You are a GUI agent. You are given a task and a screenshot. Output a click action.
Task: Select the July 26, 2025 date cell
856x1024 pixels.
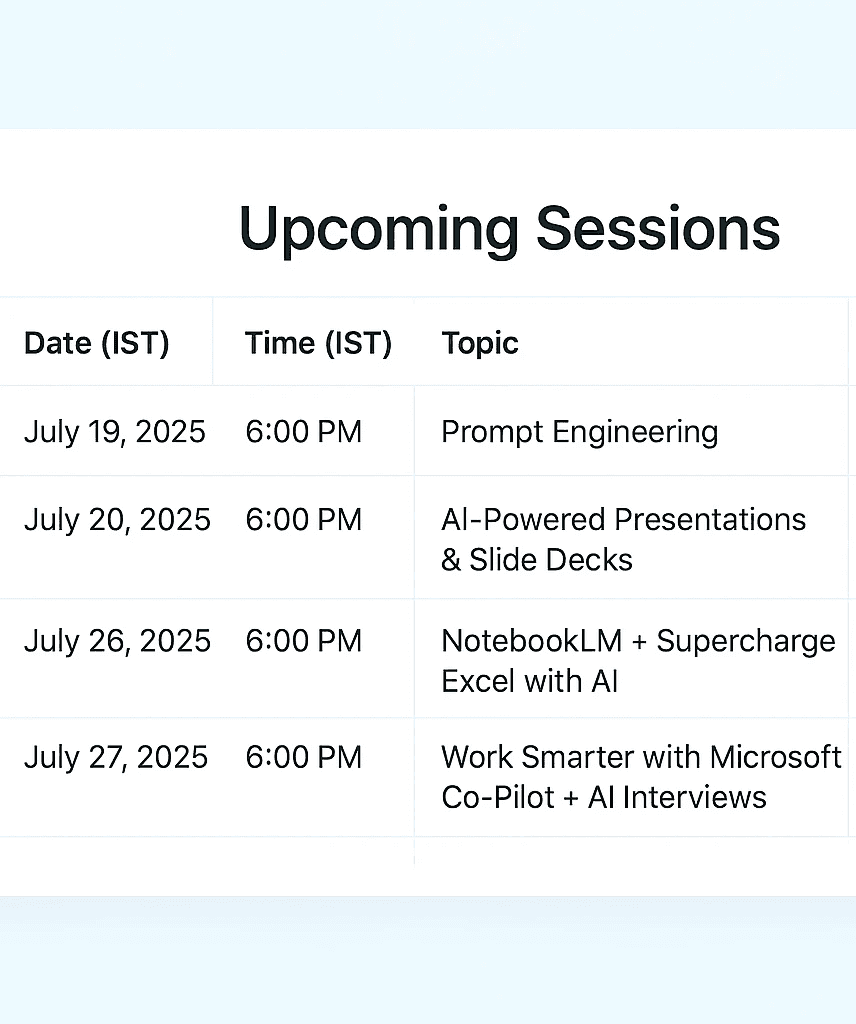pyautogui.click(x=118, y=641)
